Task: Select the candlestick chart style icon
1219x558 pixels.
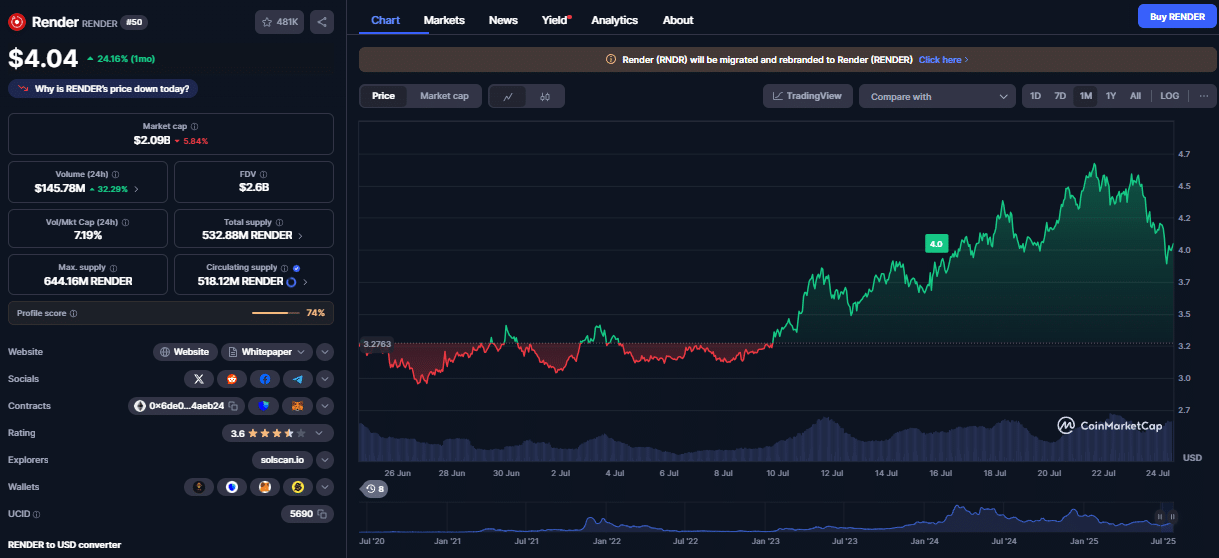Action: coord(545,96)
